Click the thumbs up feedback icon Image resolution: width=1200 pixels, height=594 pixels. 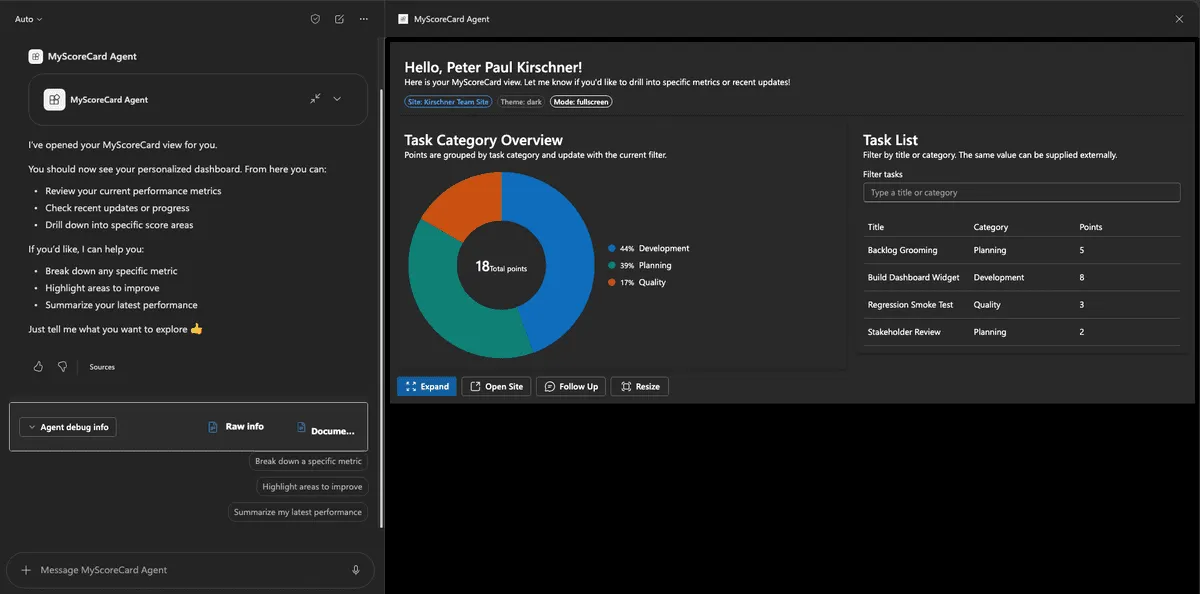[x=38, y=367]
